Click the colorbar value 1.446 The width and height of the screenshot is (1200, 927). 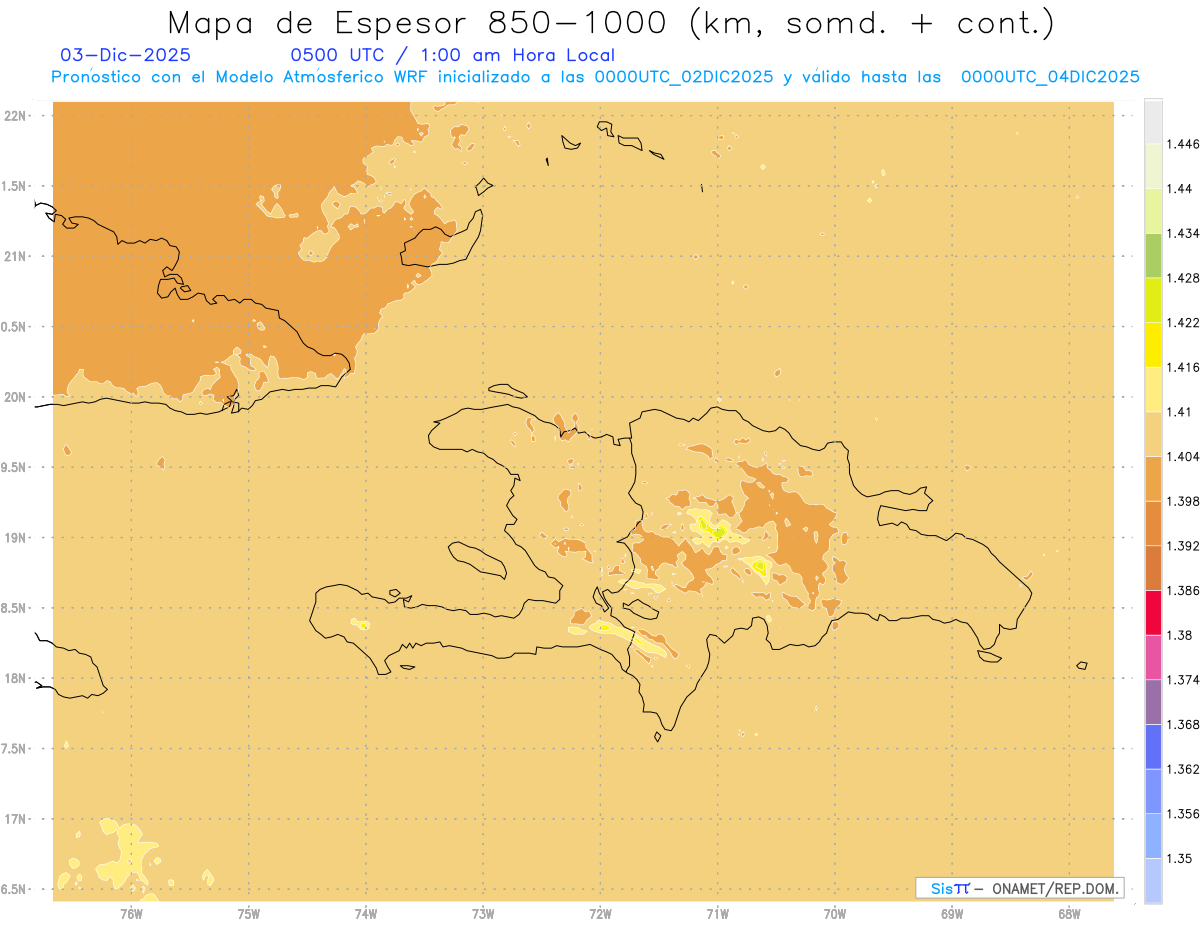(x=1184, y=144)
